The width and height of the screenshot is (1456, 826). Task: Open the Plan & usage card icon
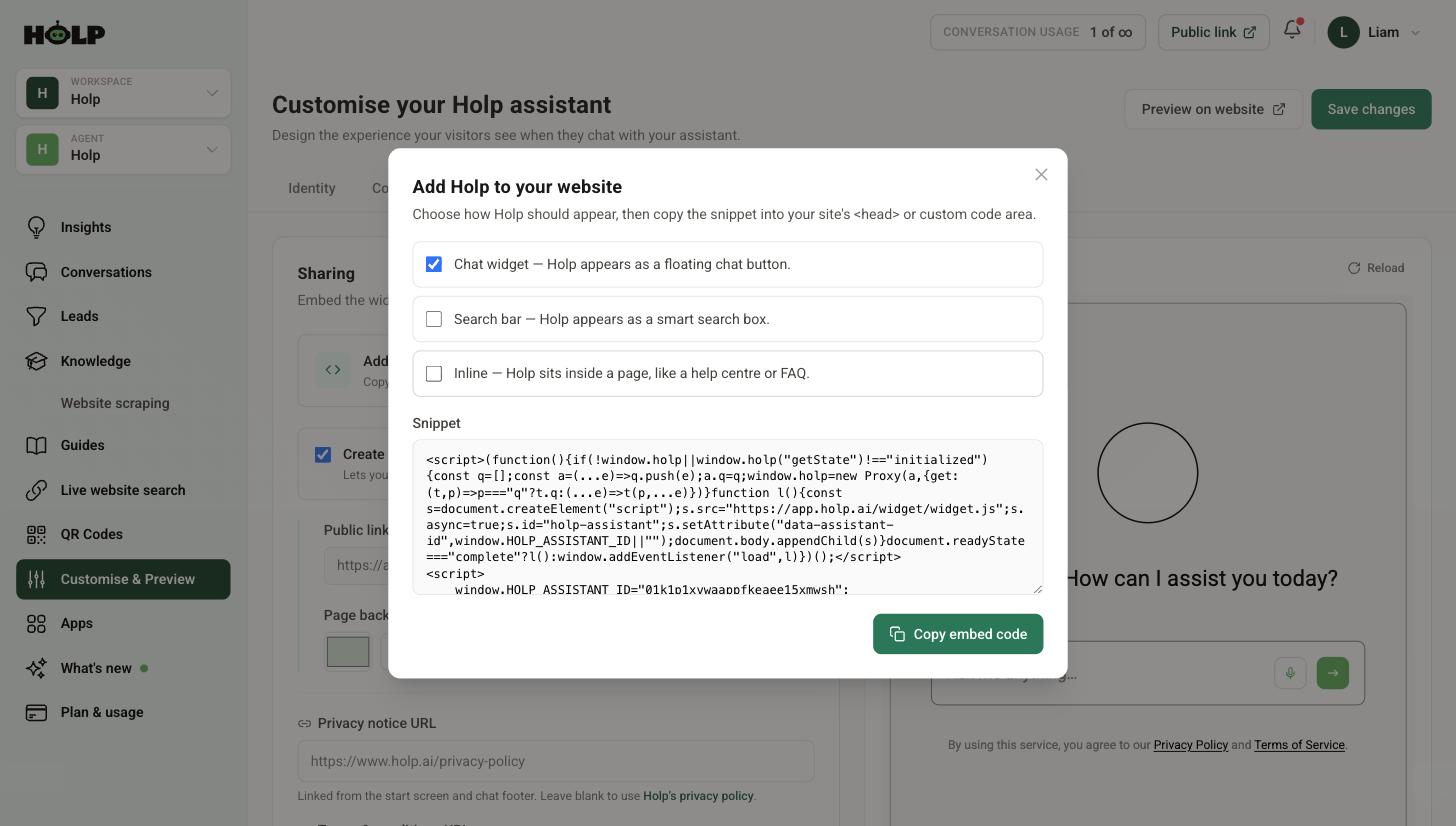point(36,712)
